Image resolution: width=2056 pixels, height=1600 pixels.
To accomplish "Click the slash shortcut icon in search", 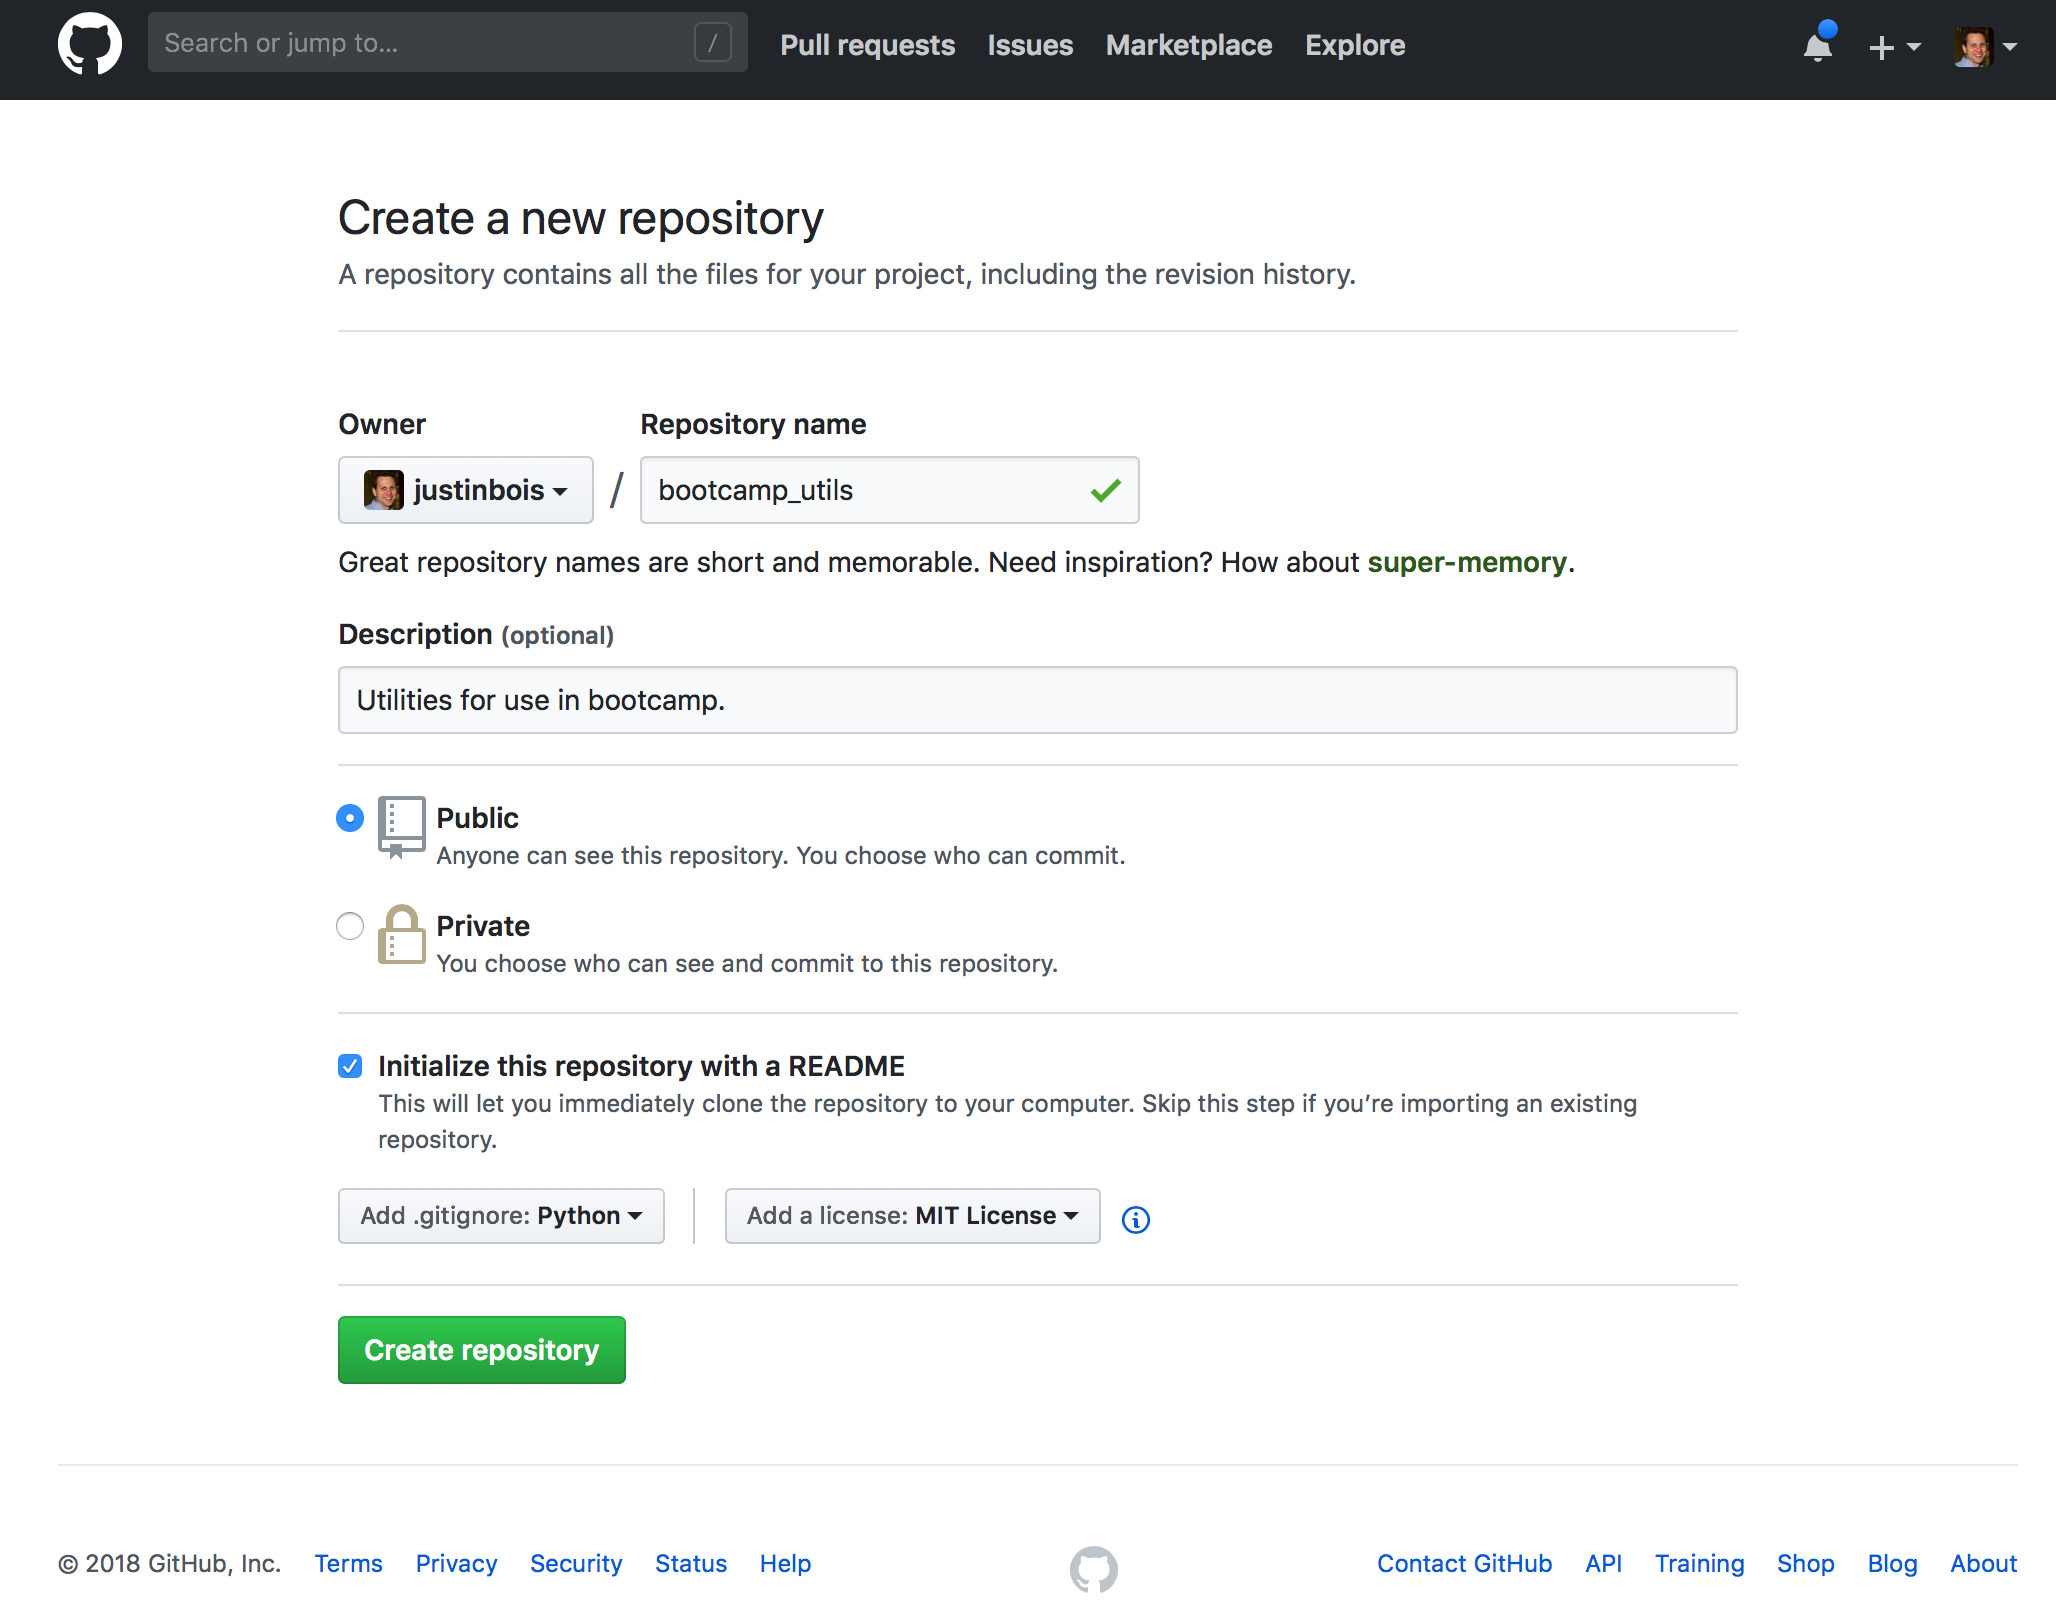I will [x=713, y=43].
